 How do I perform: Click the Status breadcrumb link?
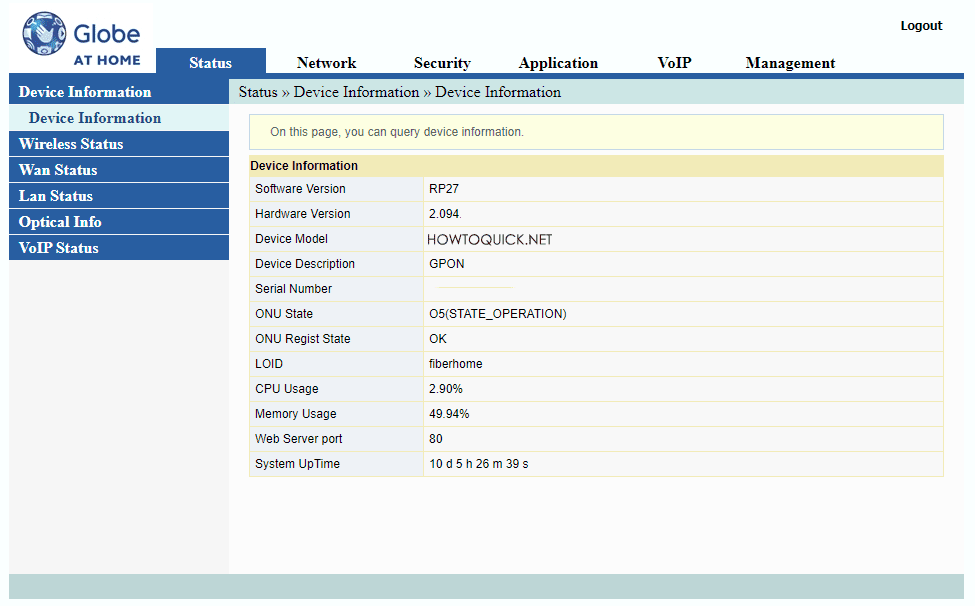click(x=257, y=91)
